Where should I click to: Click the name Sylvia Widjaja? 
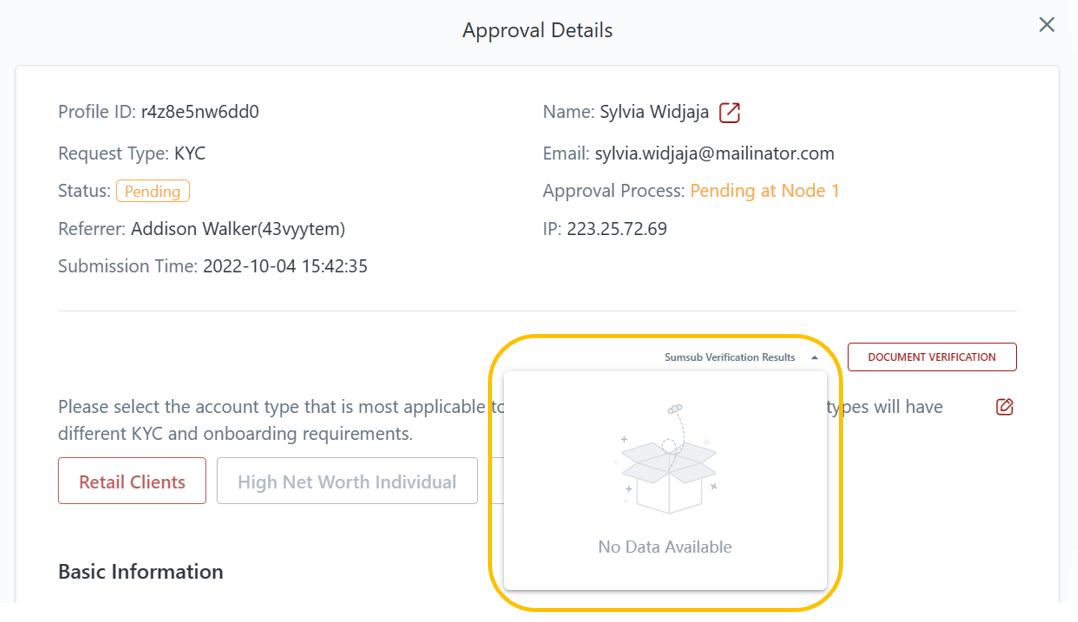(x=654, y=112)
